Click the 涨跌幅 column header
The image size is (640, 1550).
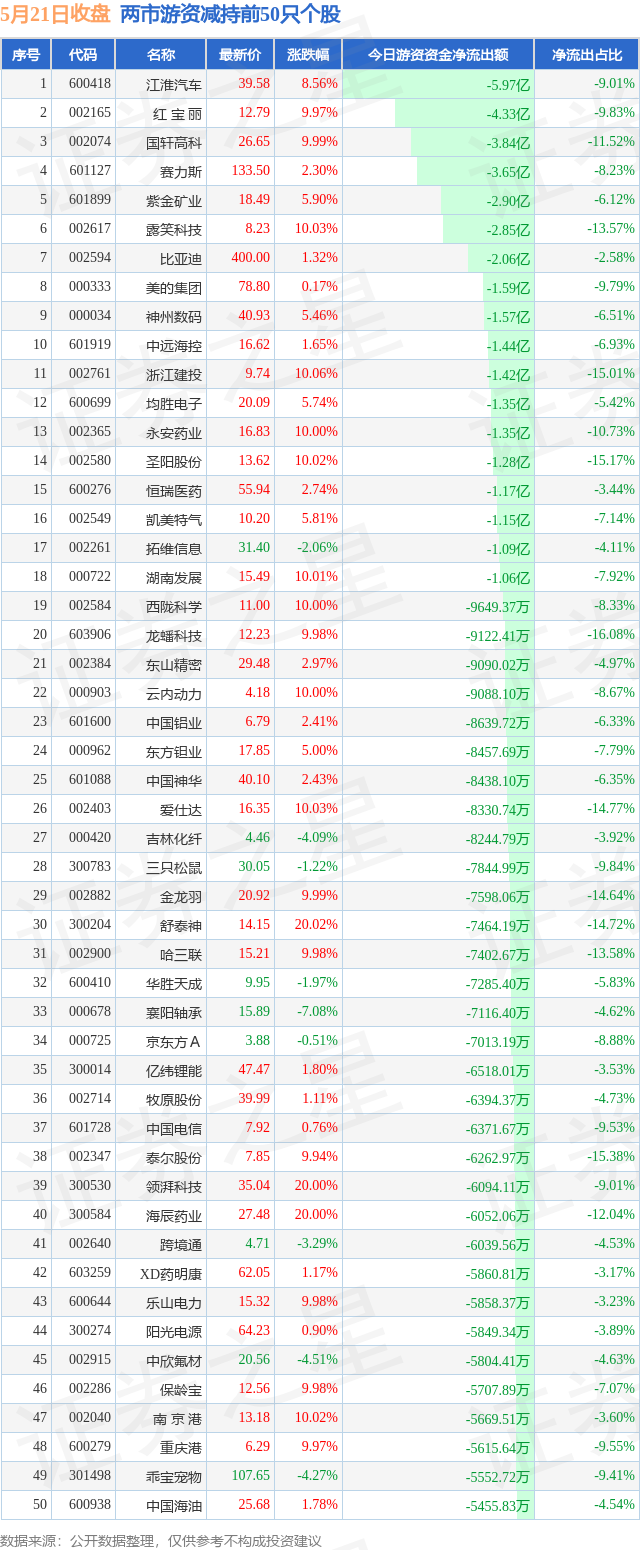(307, 55)
